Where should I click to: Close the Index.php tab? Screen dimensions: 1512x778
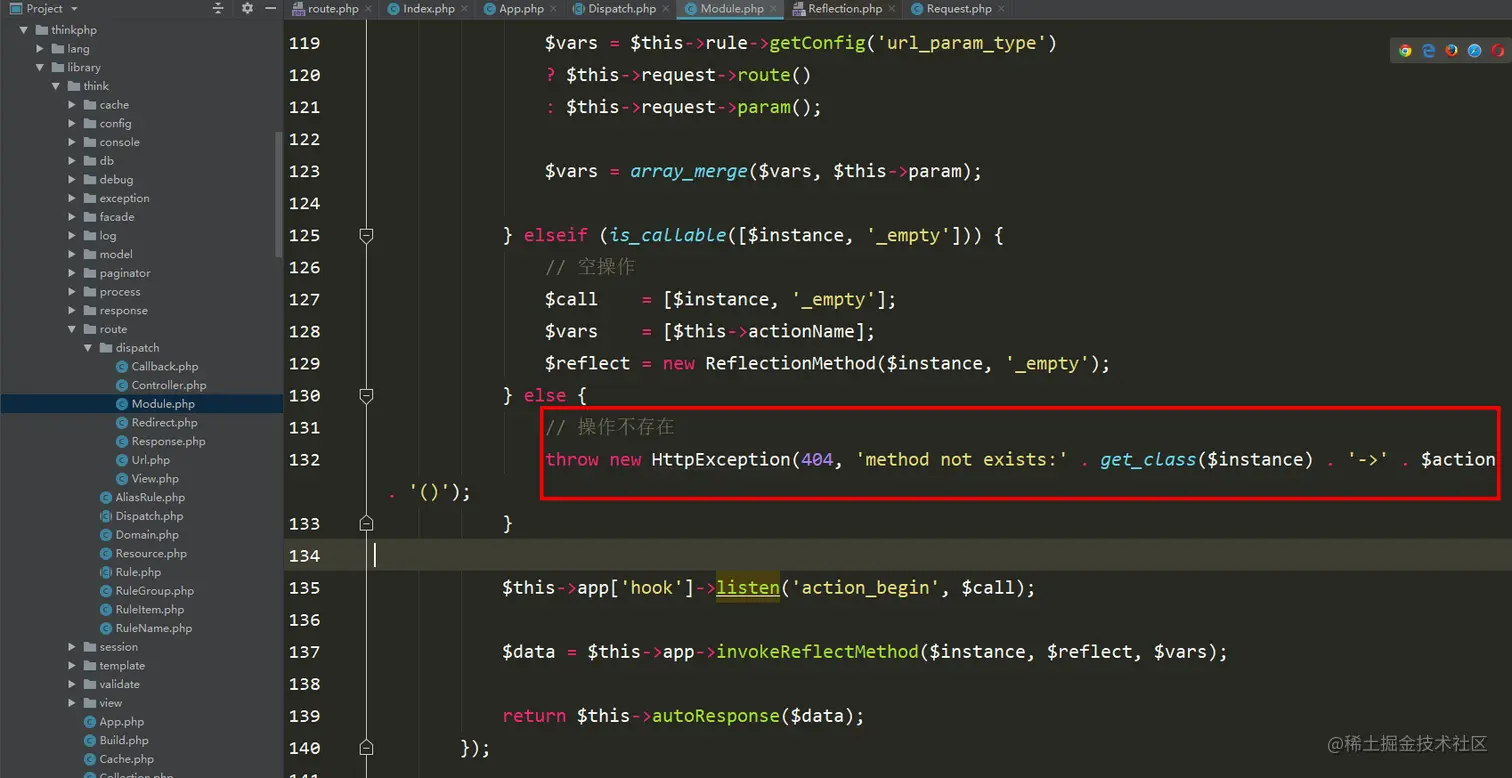463,9
